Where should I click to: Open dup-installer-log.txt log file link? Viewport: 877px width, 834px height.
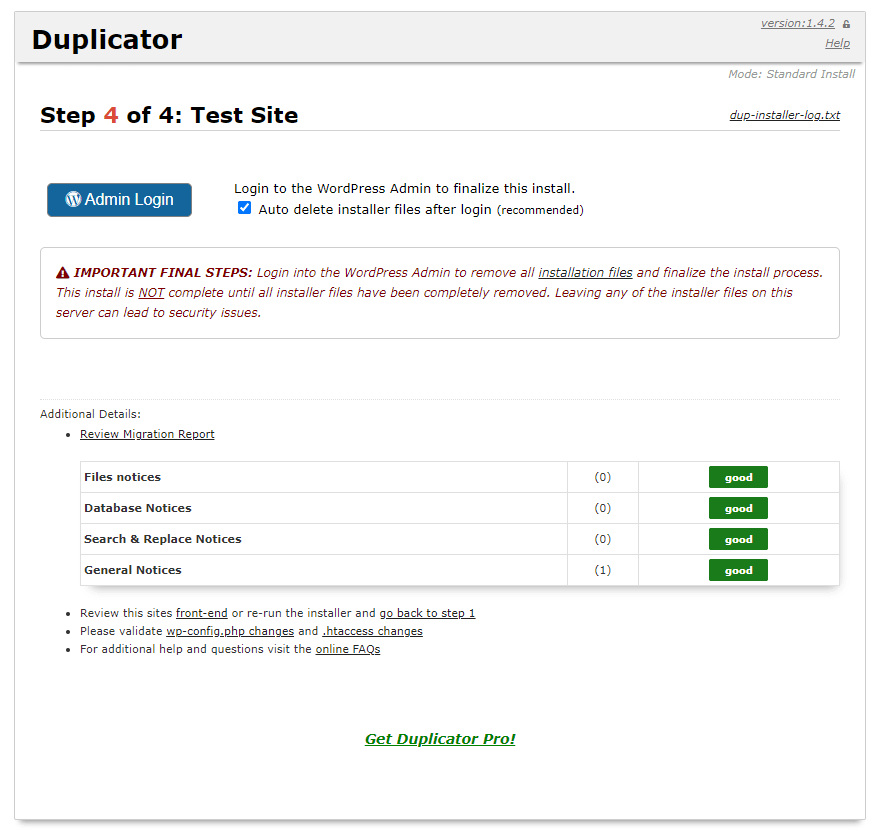pos(784,115)
